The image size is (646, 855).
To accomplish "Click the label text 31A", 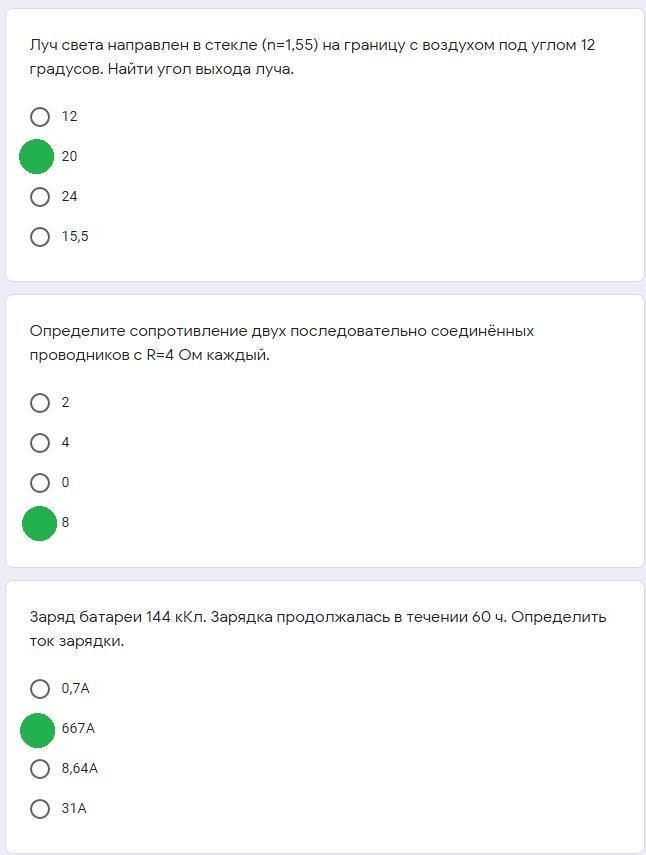I will [x=74, y=809].
